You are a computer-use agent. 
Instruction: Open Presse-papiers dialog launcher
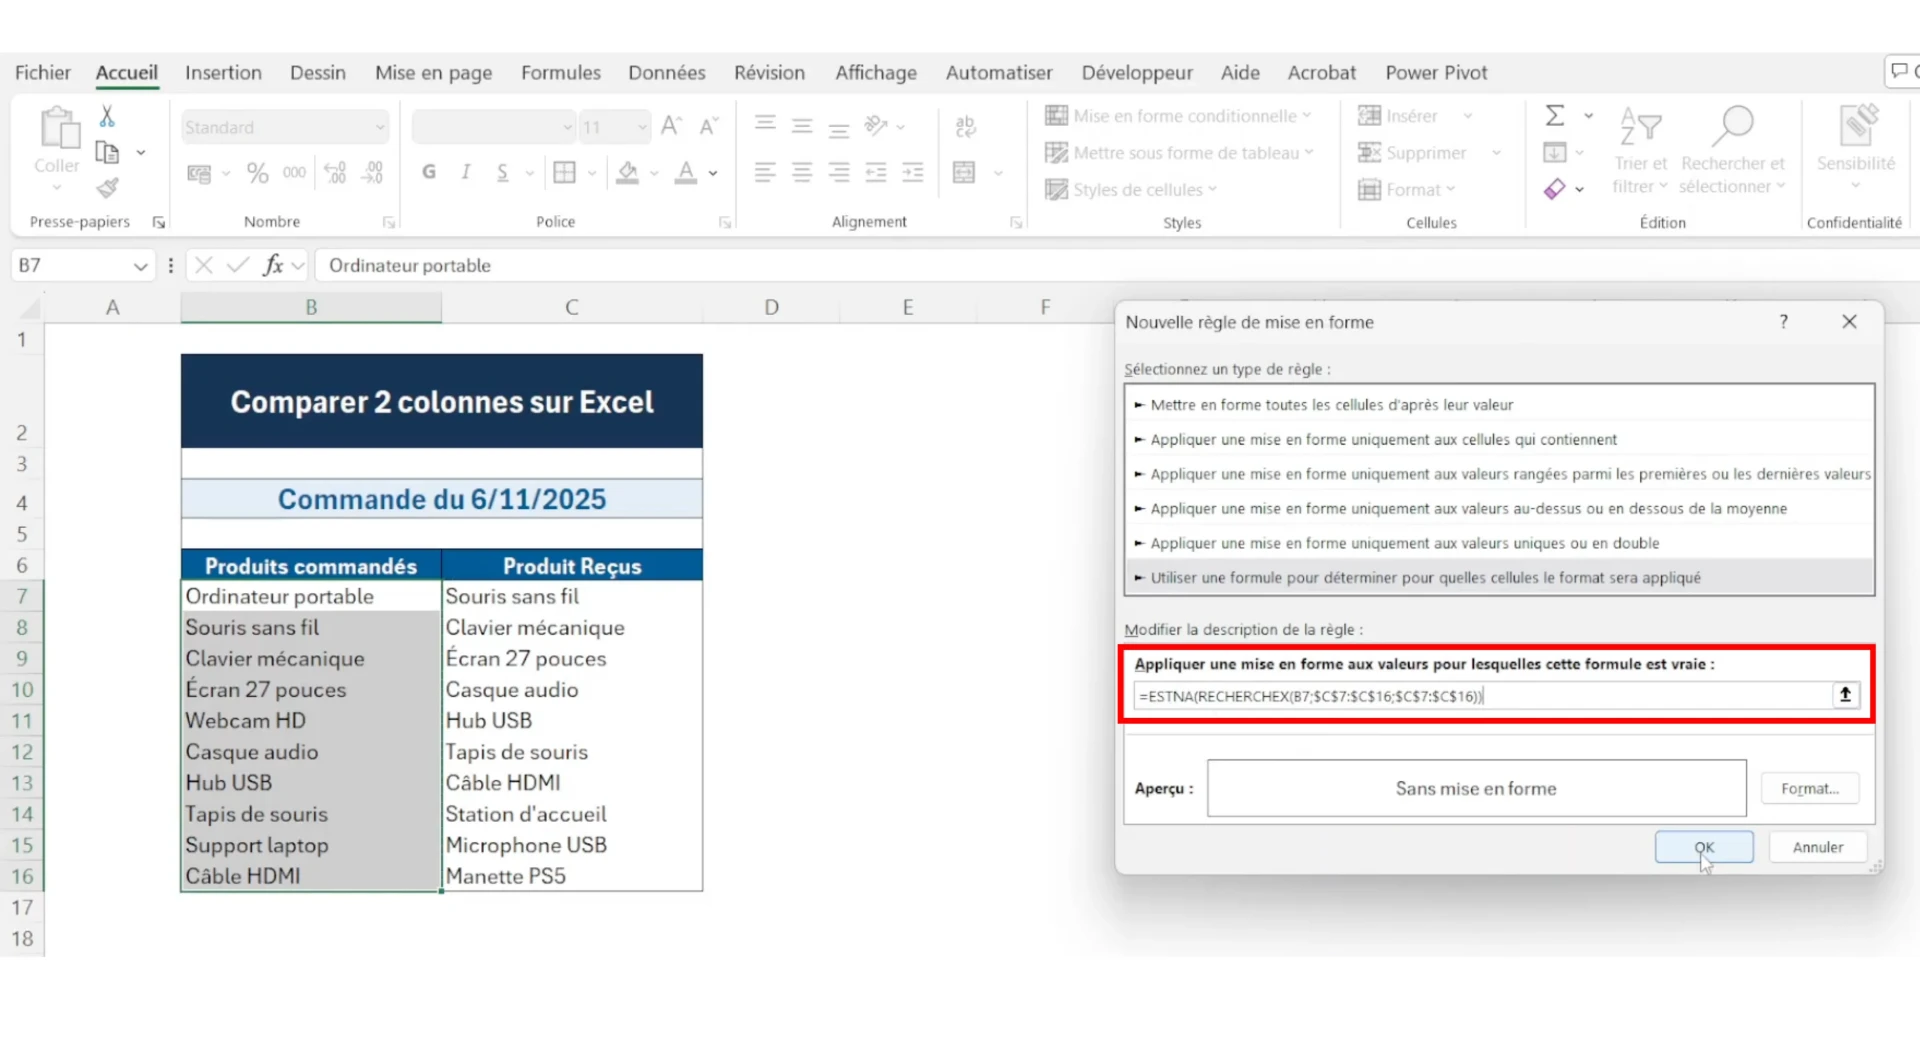pos(158,222)
